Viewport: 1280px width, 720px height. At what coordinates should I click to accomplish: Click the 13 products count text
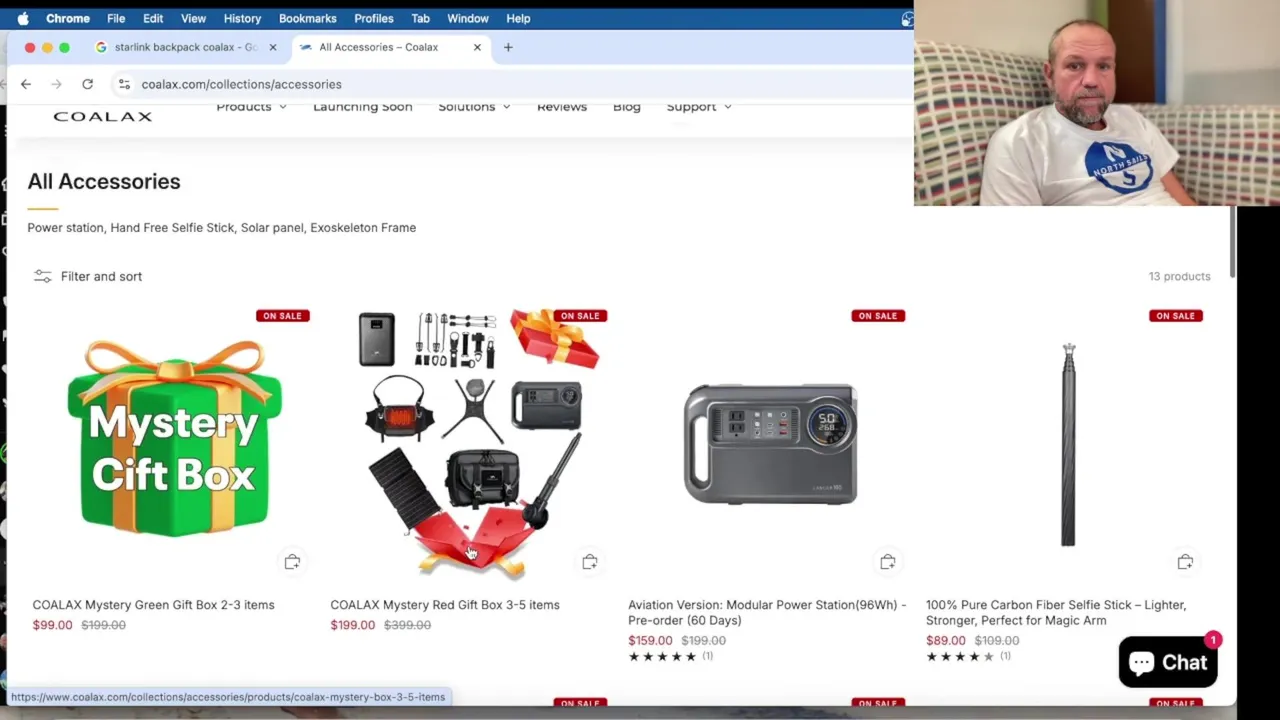pyautogui.click(x=1179, y=276)
